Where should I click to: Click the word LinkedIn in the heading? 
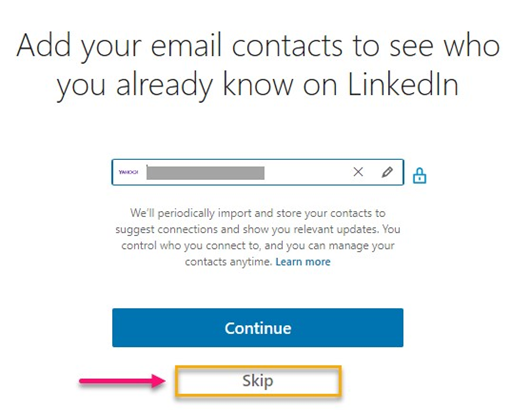click(403, 84)
